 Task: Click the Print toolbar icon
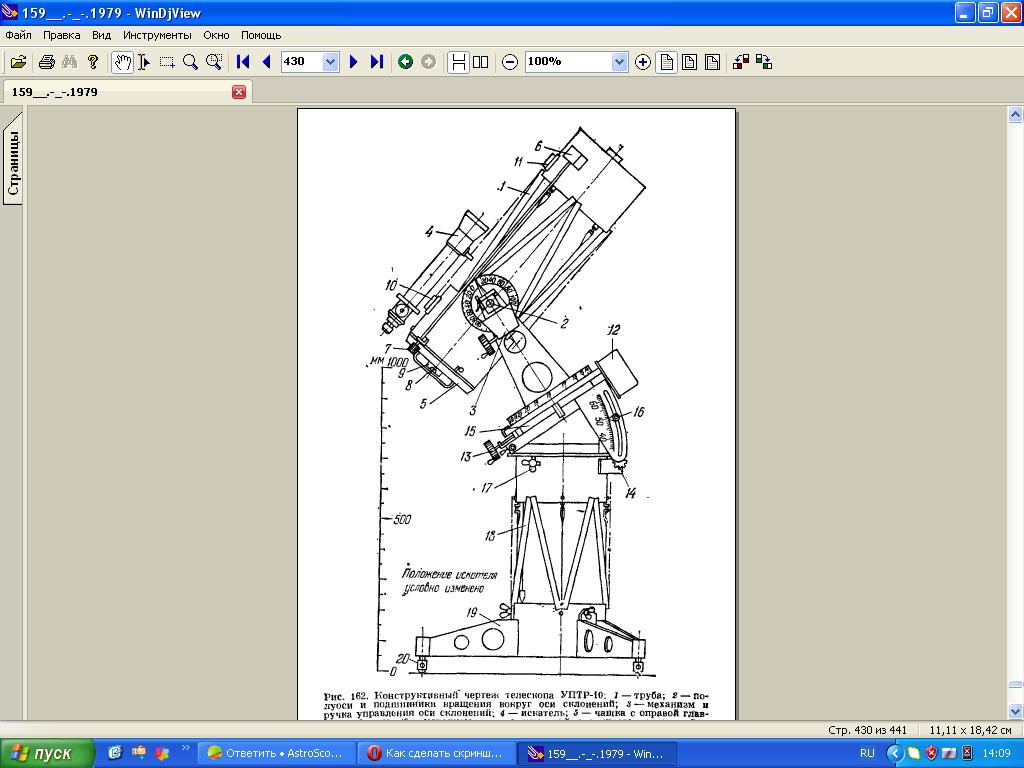tap(46, 62)
